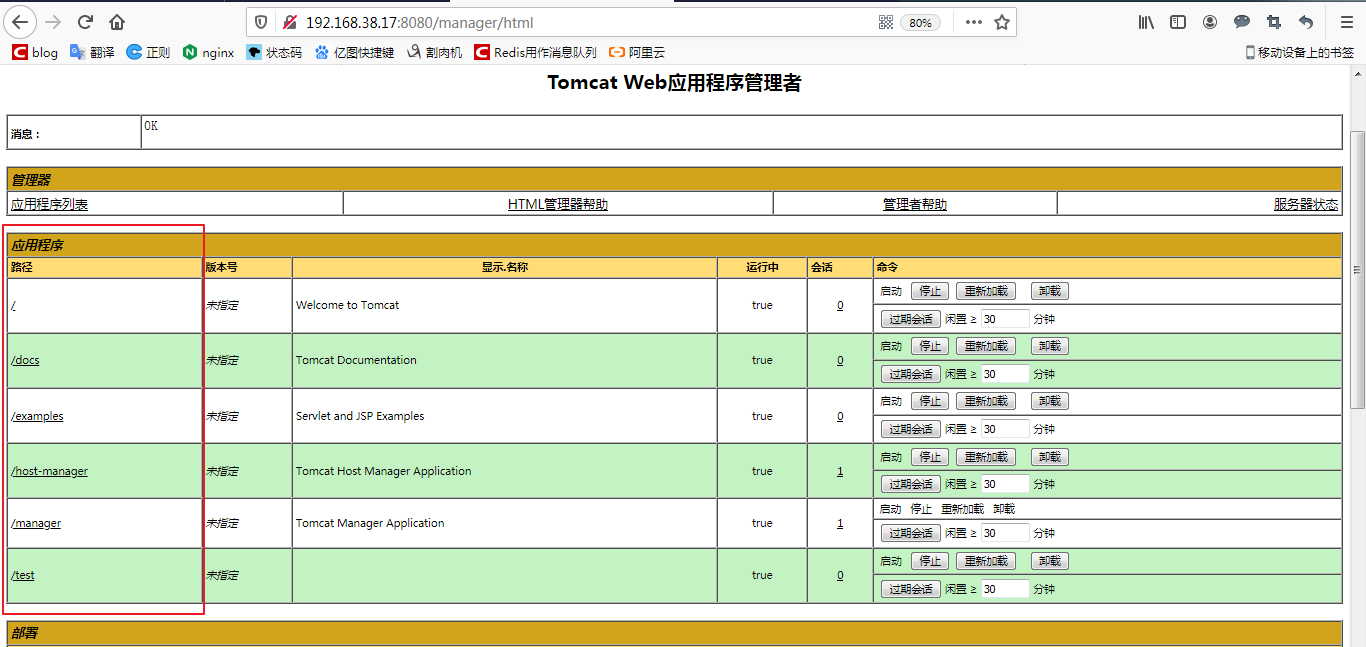The width and height of the screenshot is (1366, 647).
Task: Open the 亿图快捷键 bookmark
Action: tap(354, 52)
